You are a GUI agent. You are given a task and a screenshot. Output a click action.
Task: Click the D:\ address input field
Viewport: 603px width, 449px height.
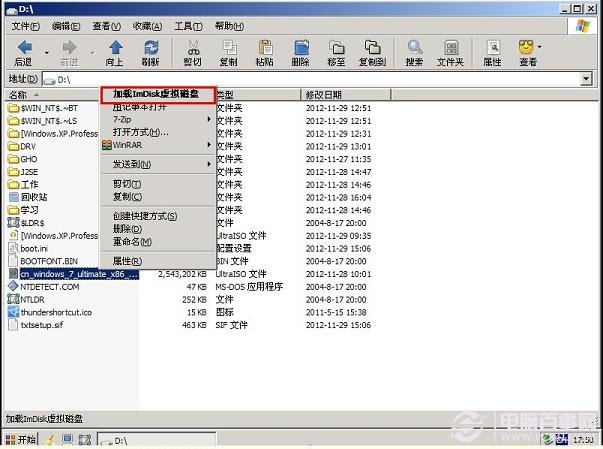coord(311,80)
